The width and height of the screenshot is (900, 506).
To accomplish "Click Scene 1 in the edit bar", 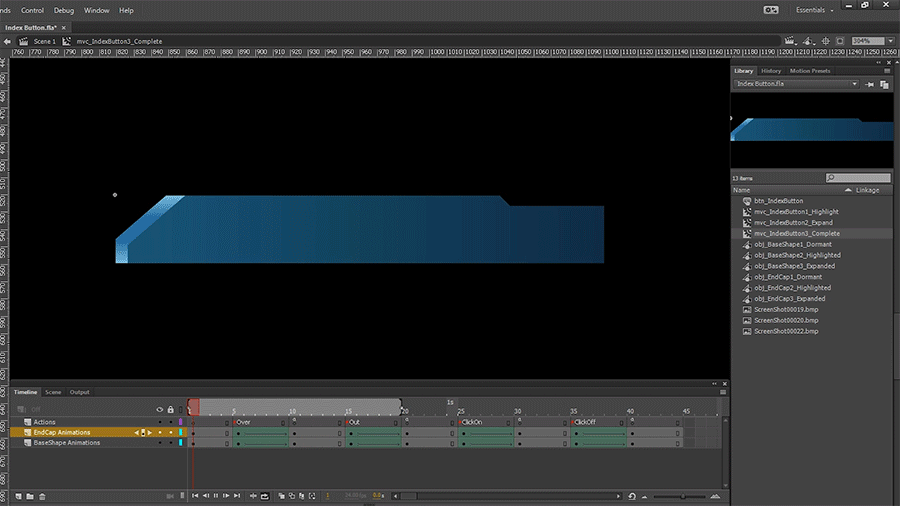I will click(x=44, y=41).
